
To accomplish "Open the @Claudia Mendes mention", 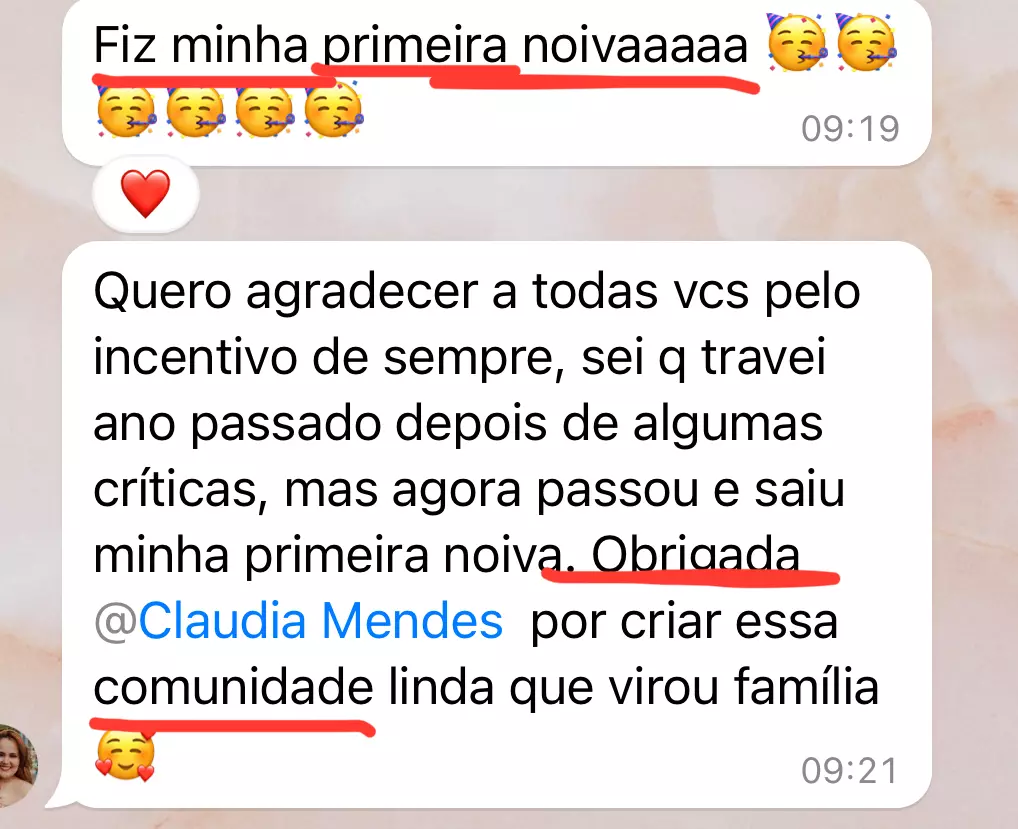I will [x=299, y=621].
